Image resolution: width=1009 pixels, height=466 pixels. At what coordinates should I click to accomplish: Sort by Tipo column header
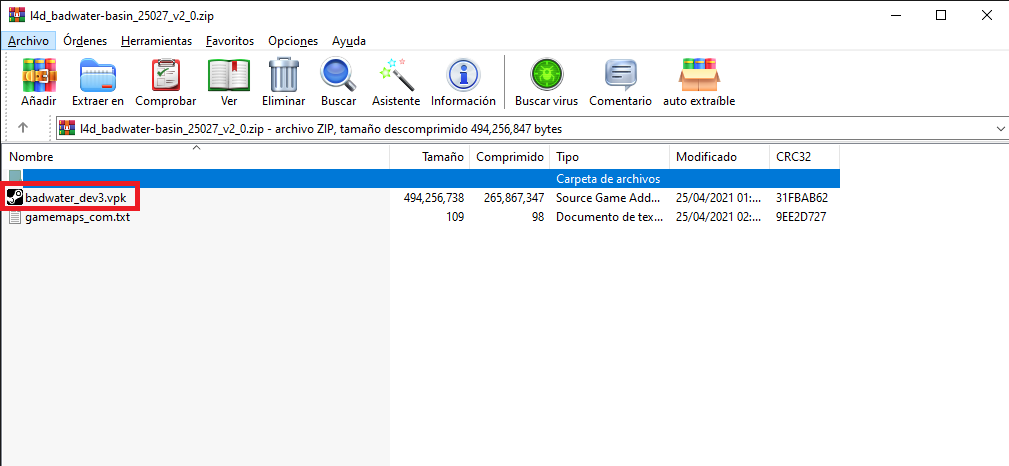[610, 156]
